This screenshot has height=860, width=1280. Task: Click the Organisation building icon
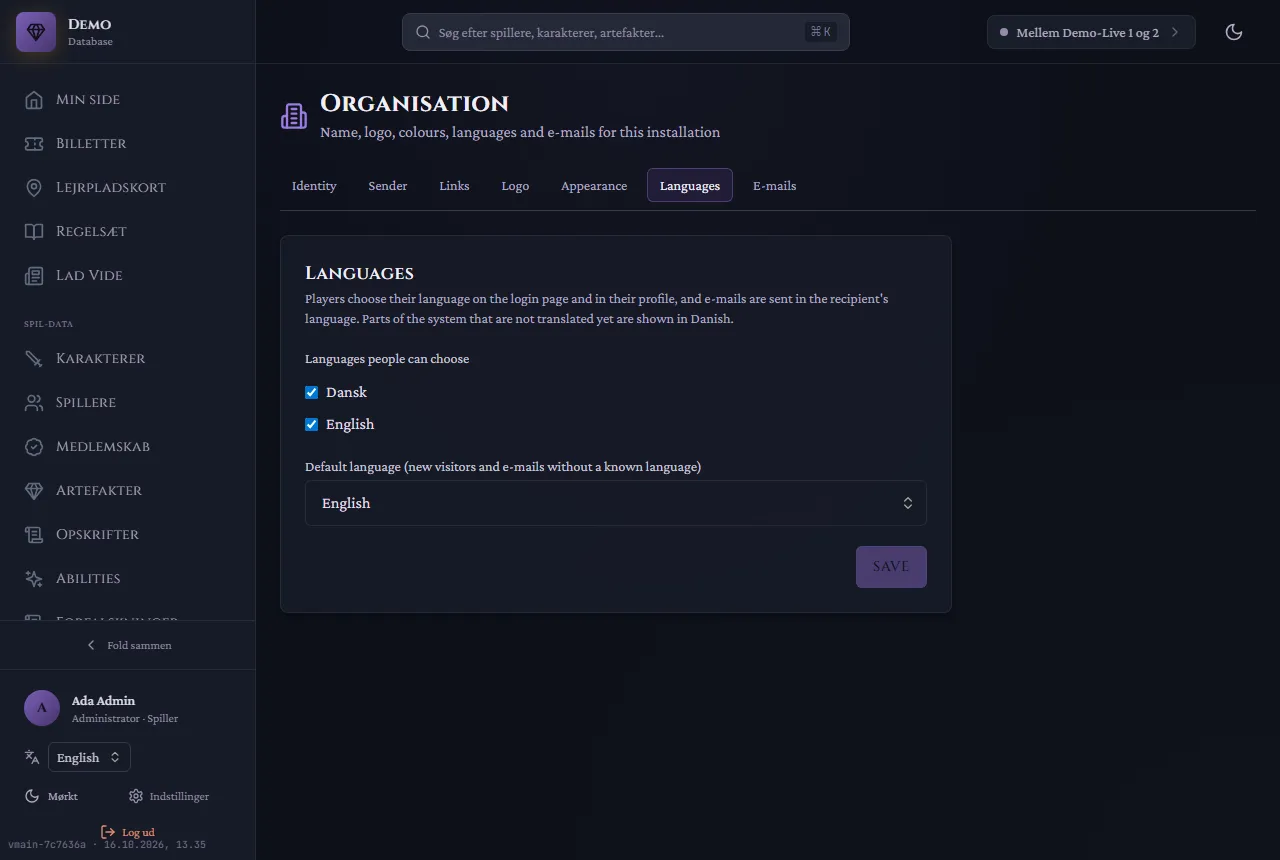tap(294, 116)
